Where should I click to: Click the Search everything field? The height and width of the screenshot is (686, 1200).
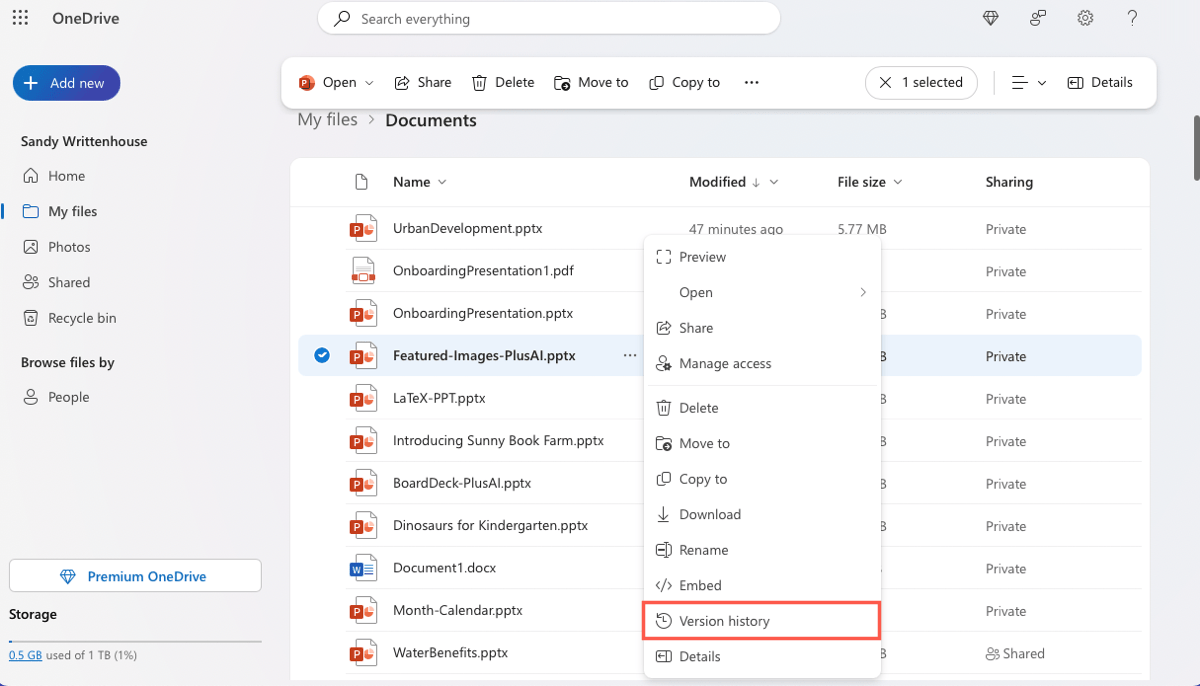pyautogui.click(x=548, y=18)
